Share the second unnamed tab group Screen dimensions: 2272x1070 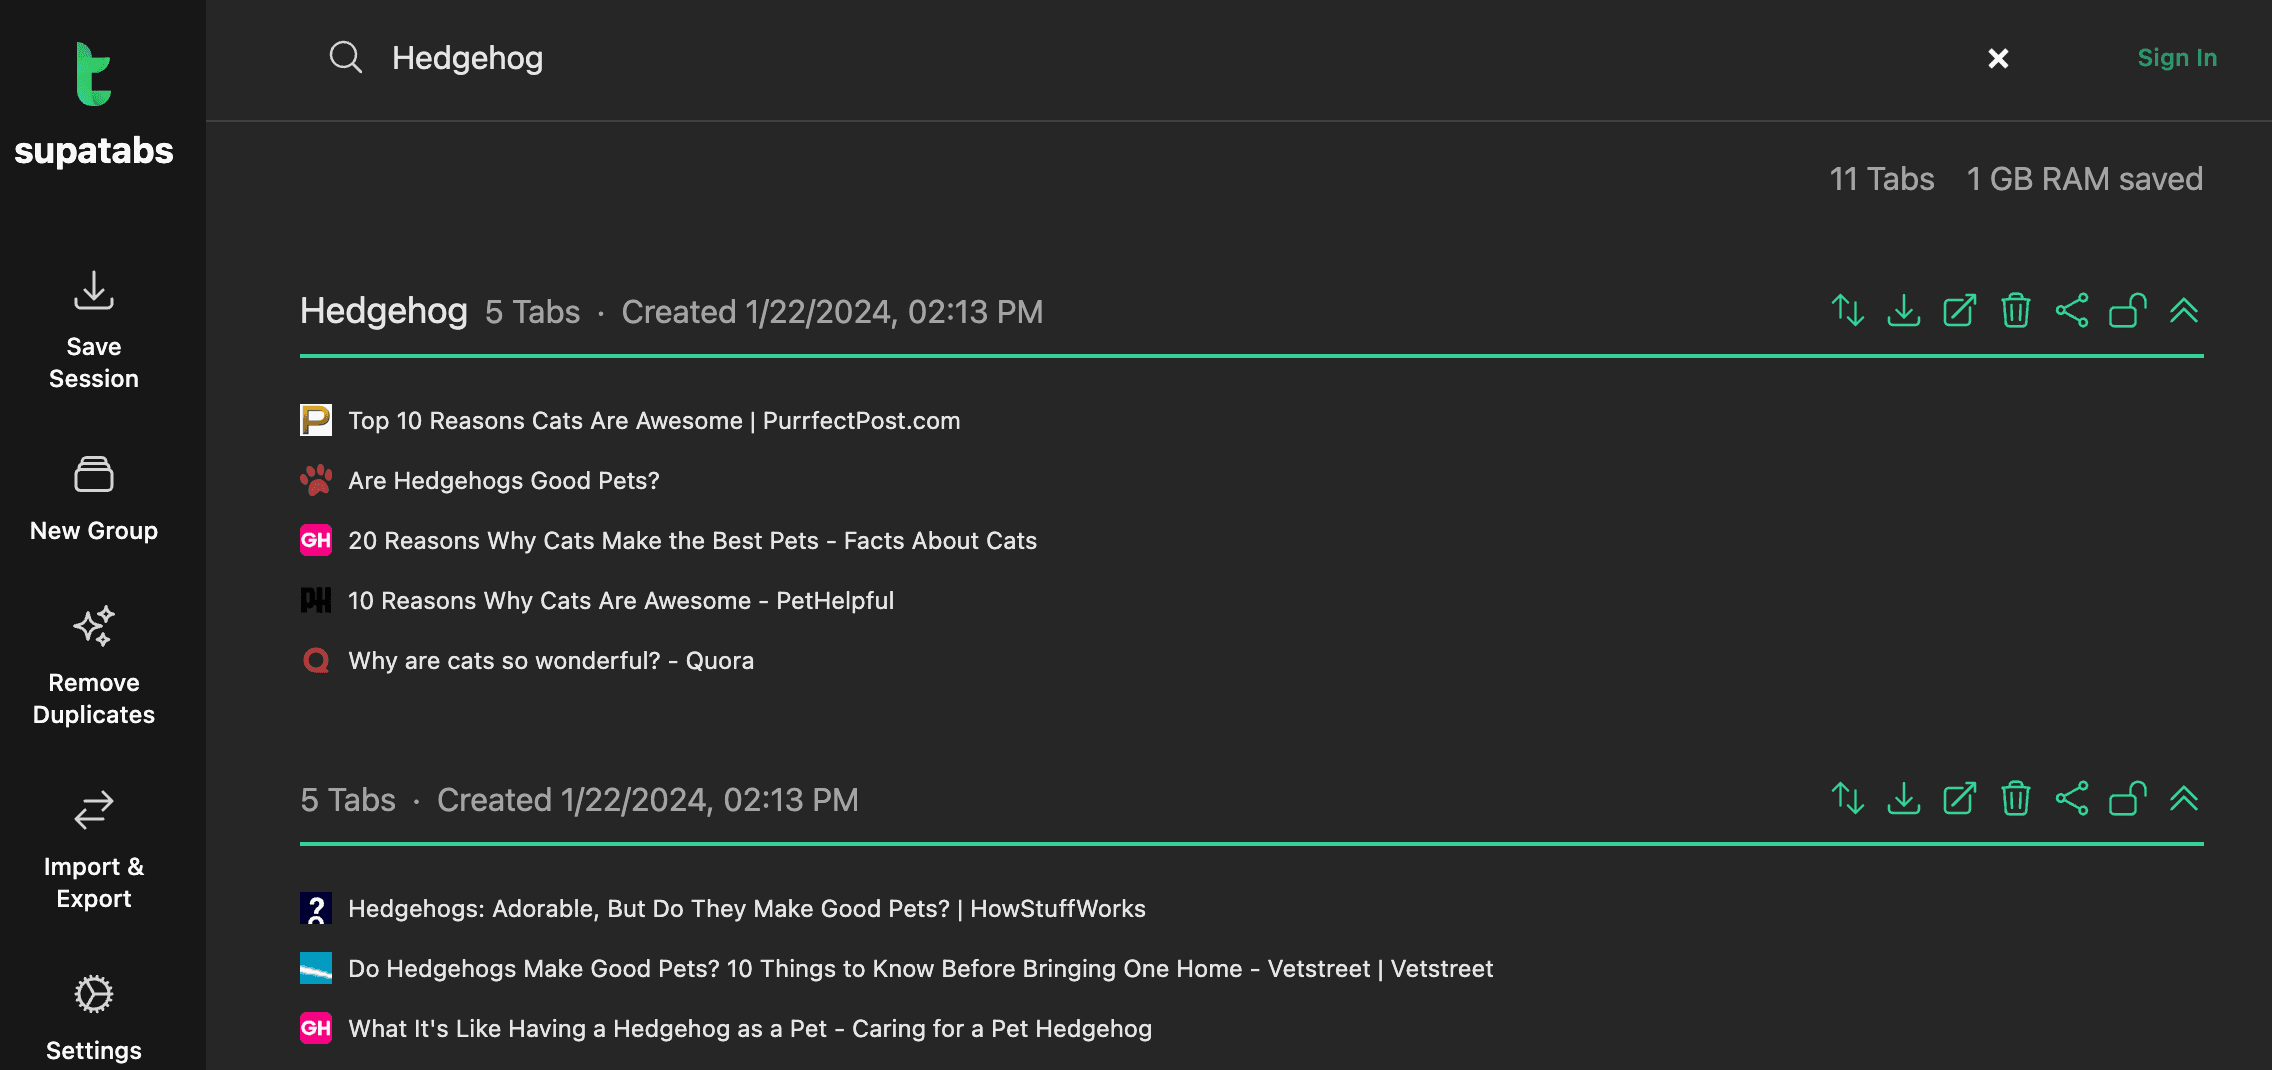2071,799
